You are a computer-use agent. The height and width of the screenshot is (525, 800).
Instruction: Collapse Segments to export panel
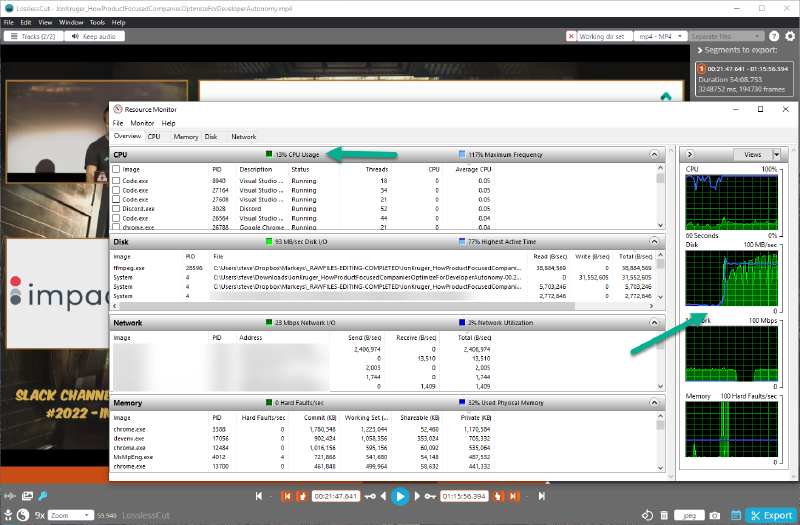point(700,50)
